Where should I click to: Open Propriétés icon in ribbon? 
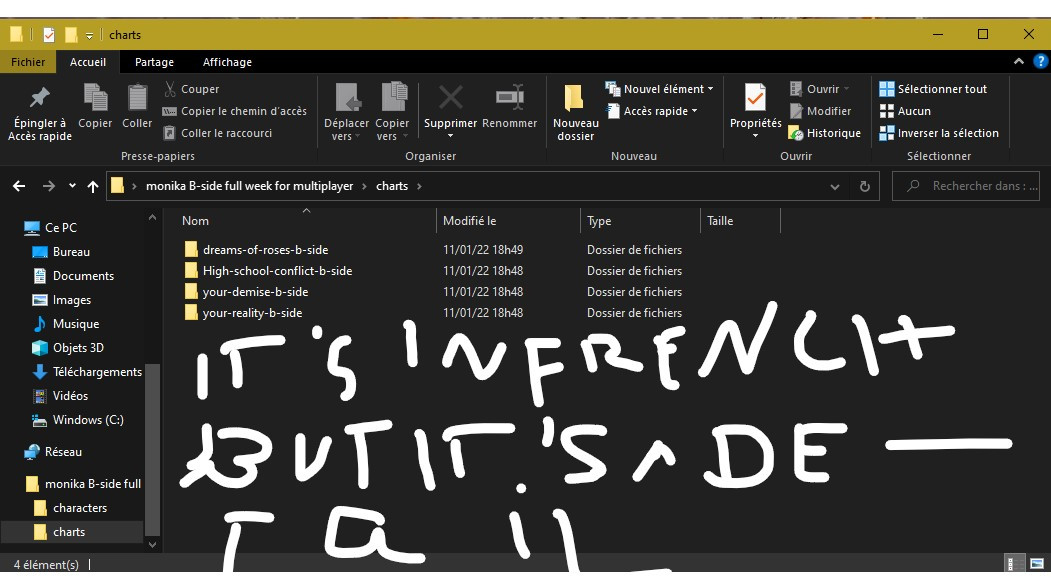tap(755, 98)
